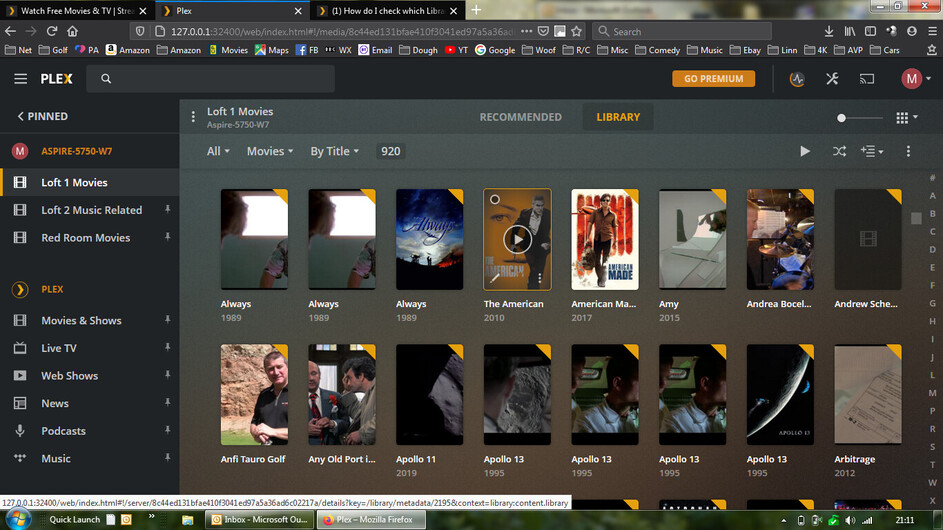Open the PLEX source in sidebar
Image resolution: width=943 pixels, height=530 pixels.
52,289
